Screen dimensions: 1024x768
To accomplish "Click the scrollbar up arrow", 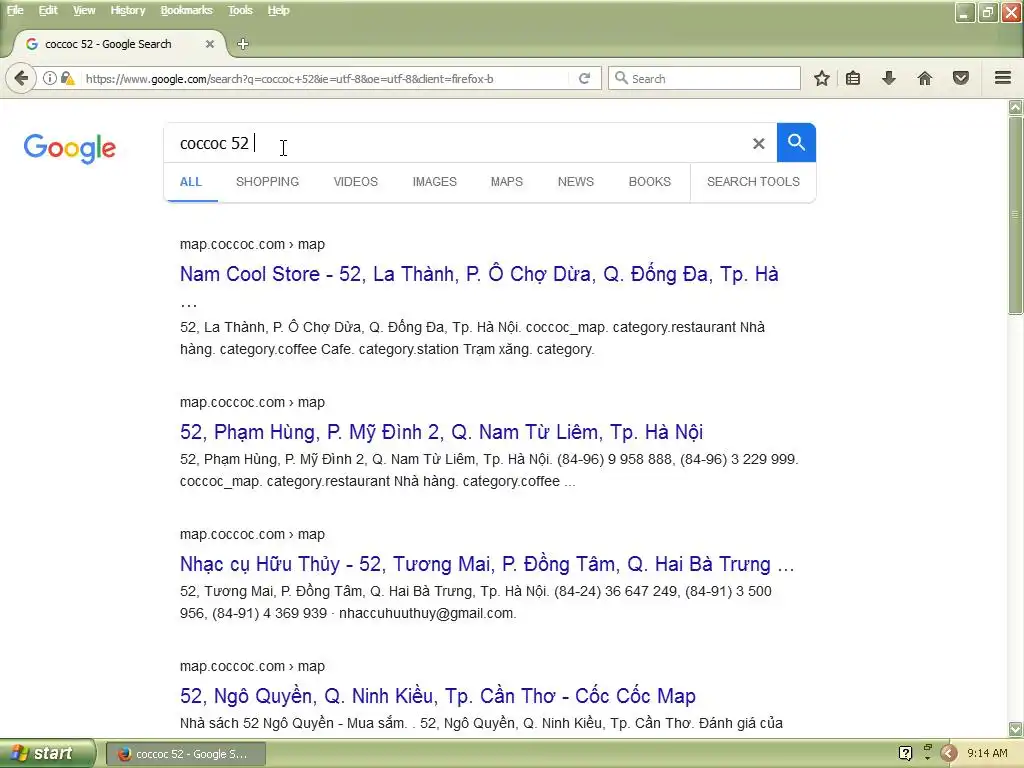I will coord(1016,107).
